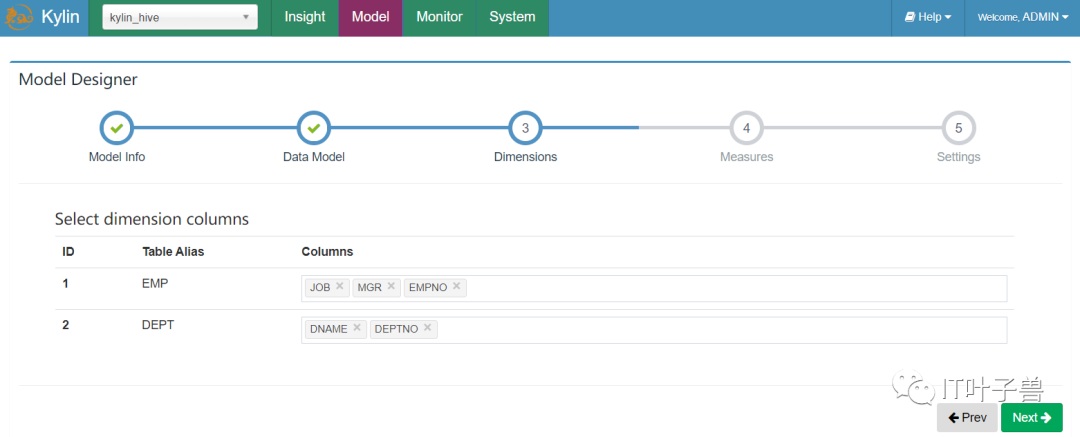
Task: Click step 4 Measures circle
Action: 747,128
